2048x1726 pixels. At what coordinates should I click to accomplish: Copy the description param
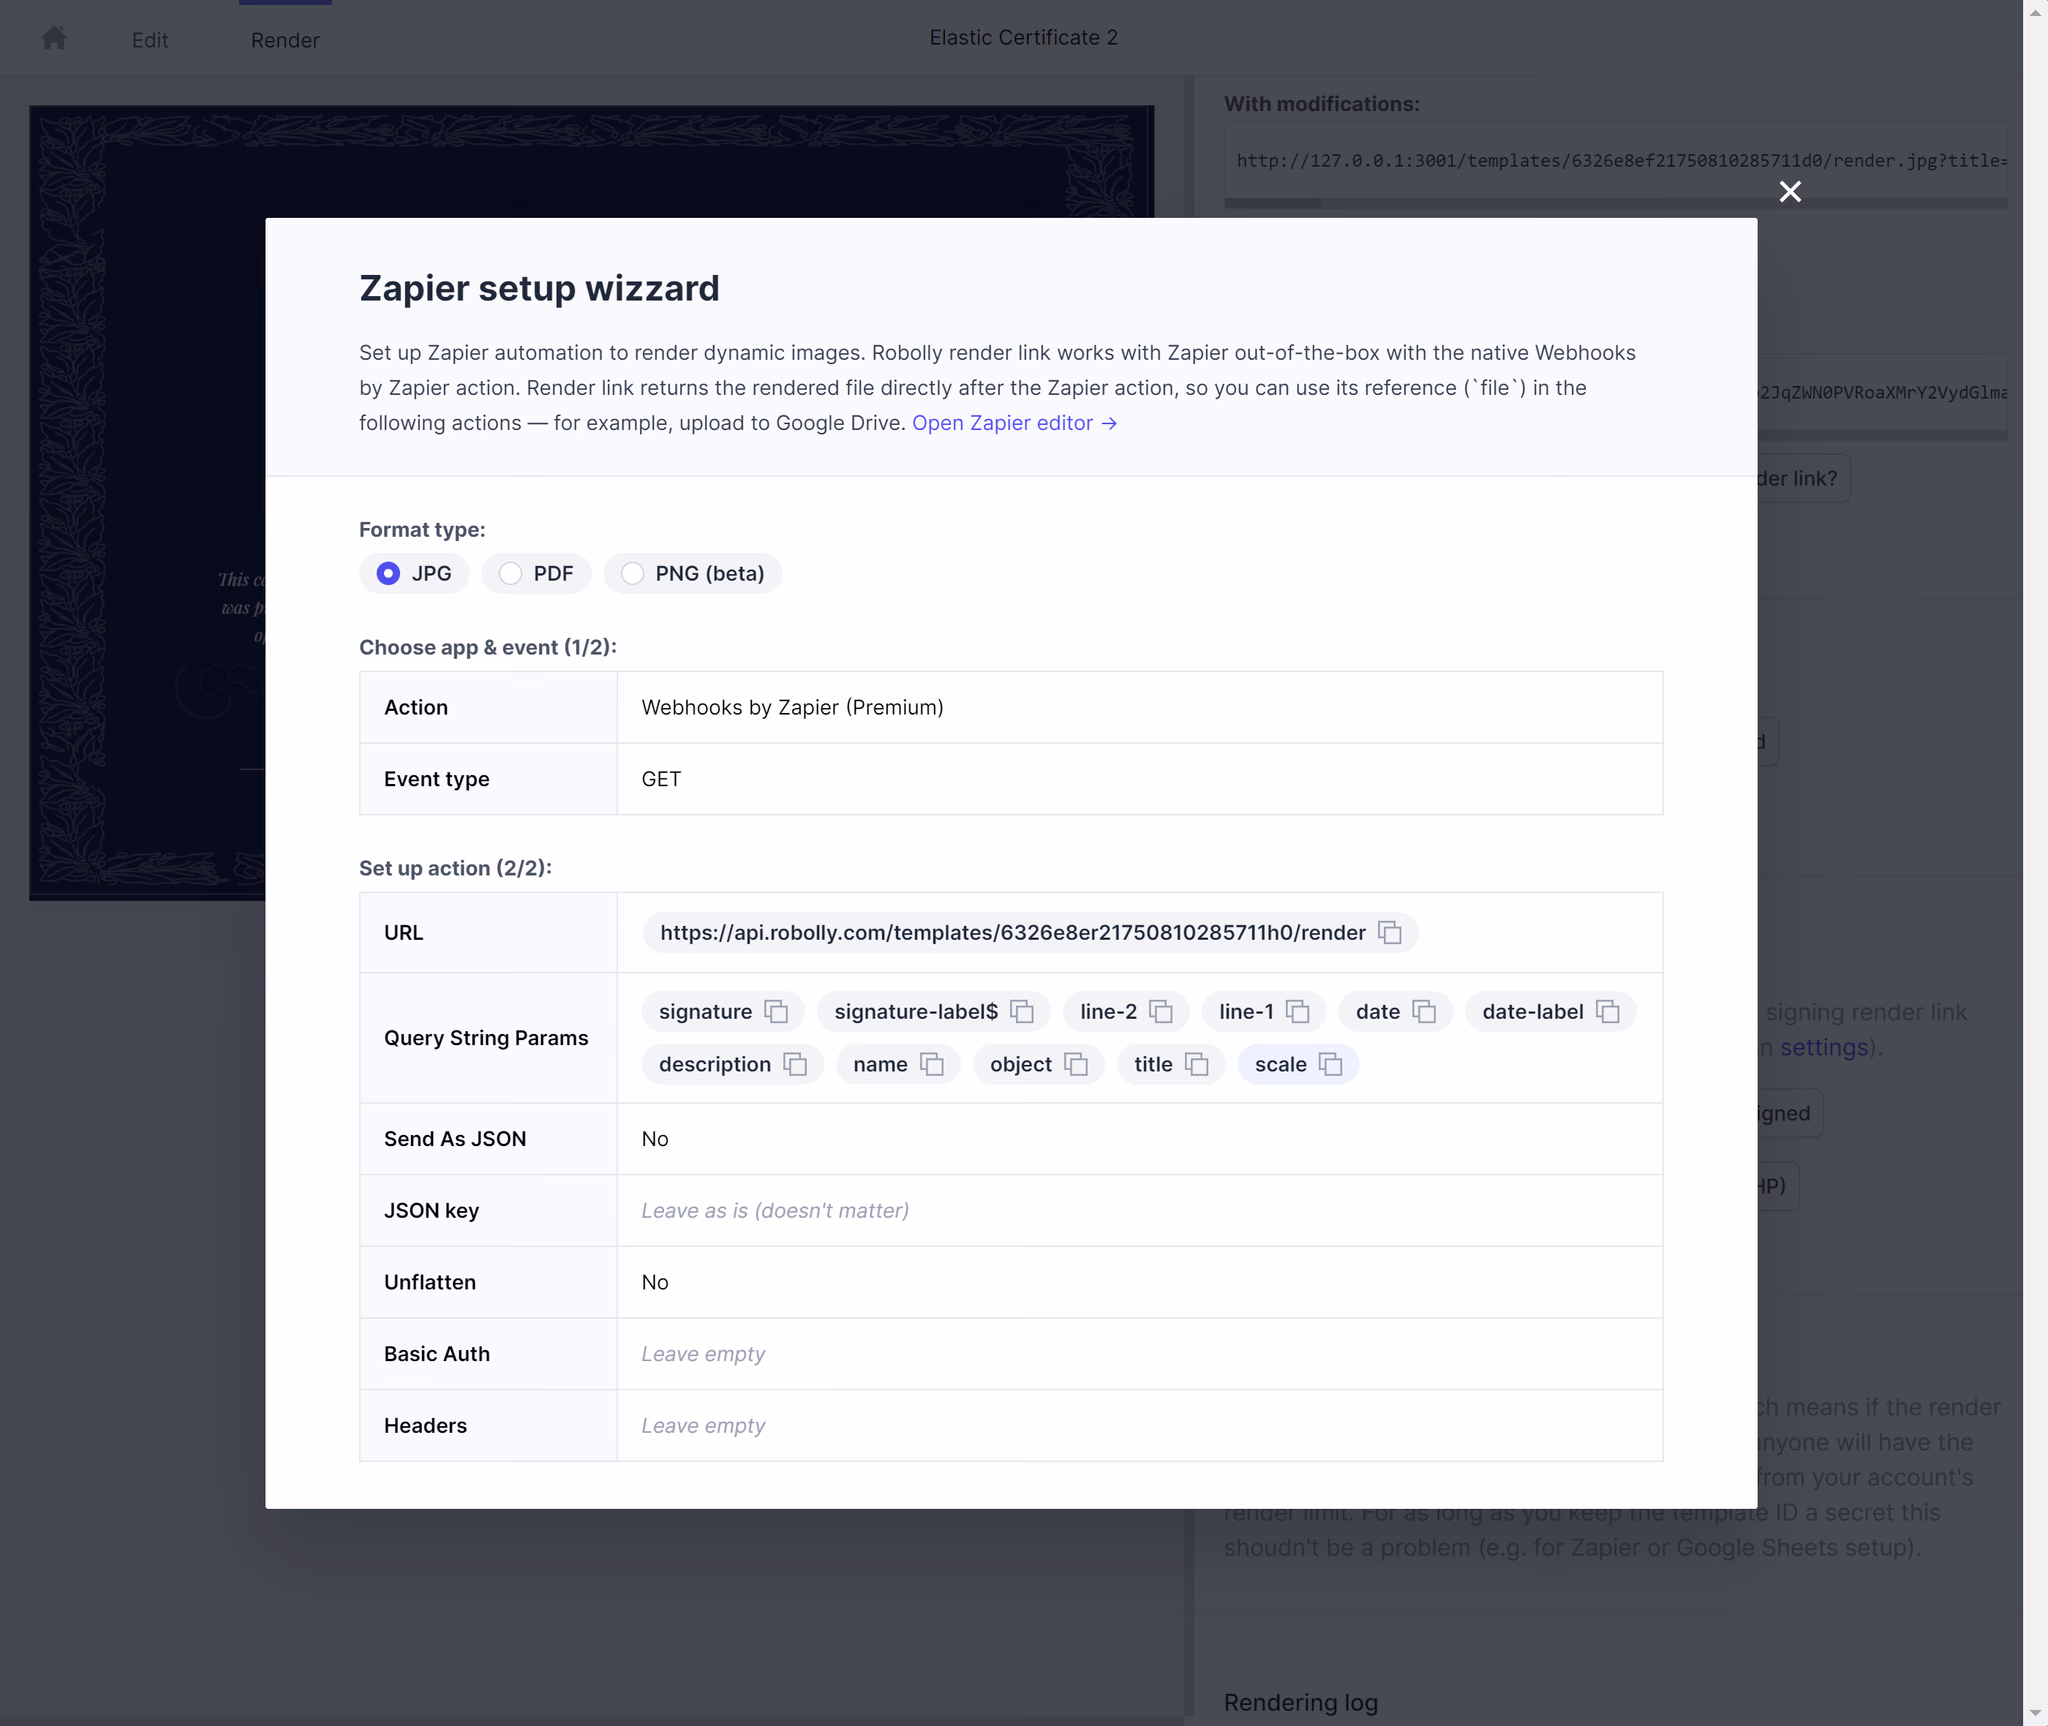click(795, 1064)
